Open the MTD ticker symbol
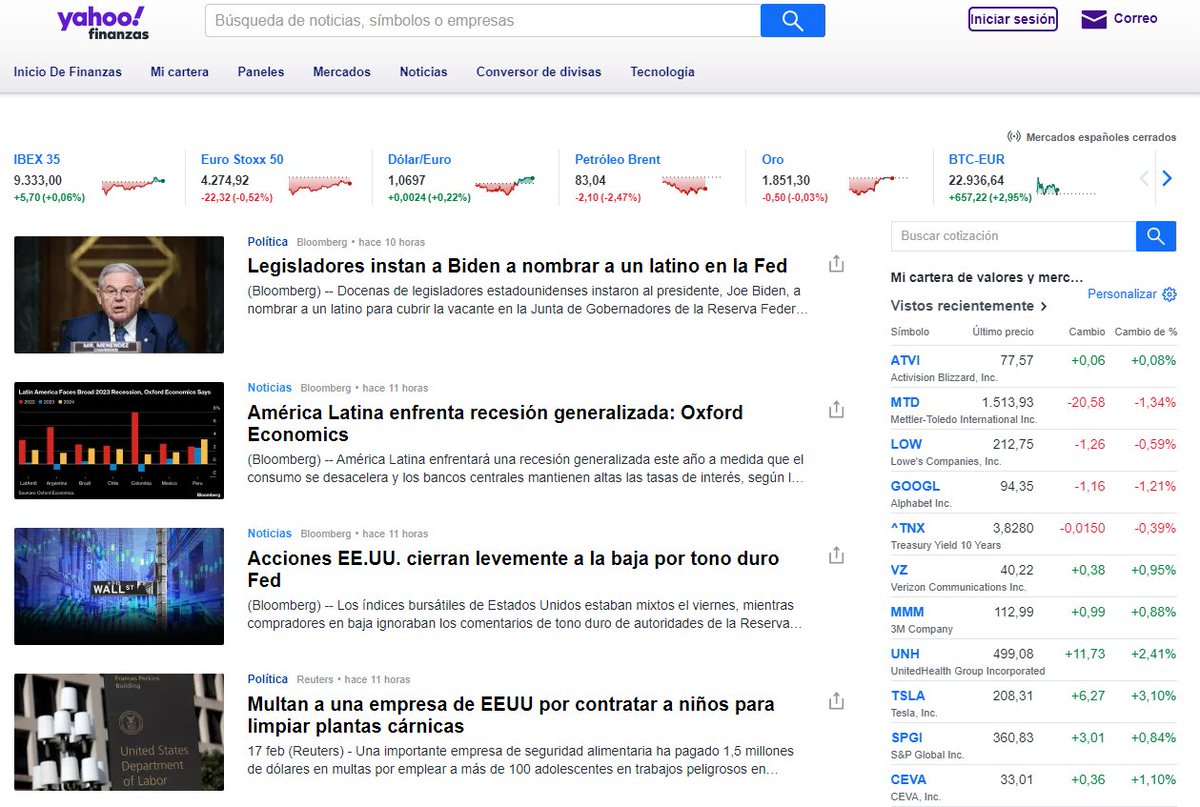Image resolution: width=1200 pixels, height=807 pixels. tap(905, 402)
